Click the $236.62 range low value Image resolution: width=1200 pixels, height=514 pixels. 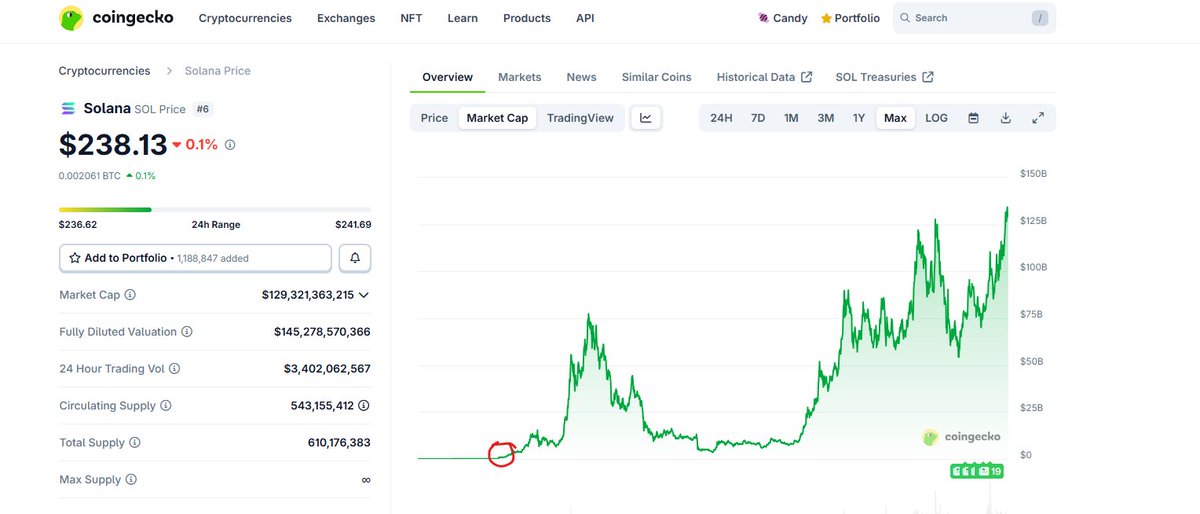(x=78, y=225)
